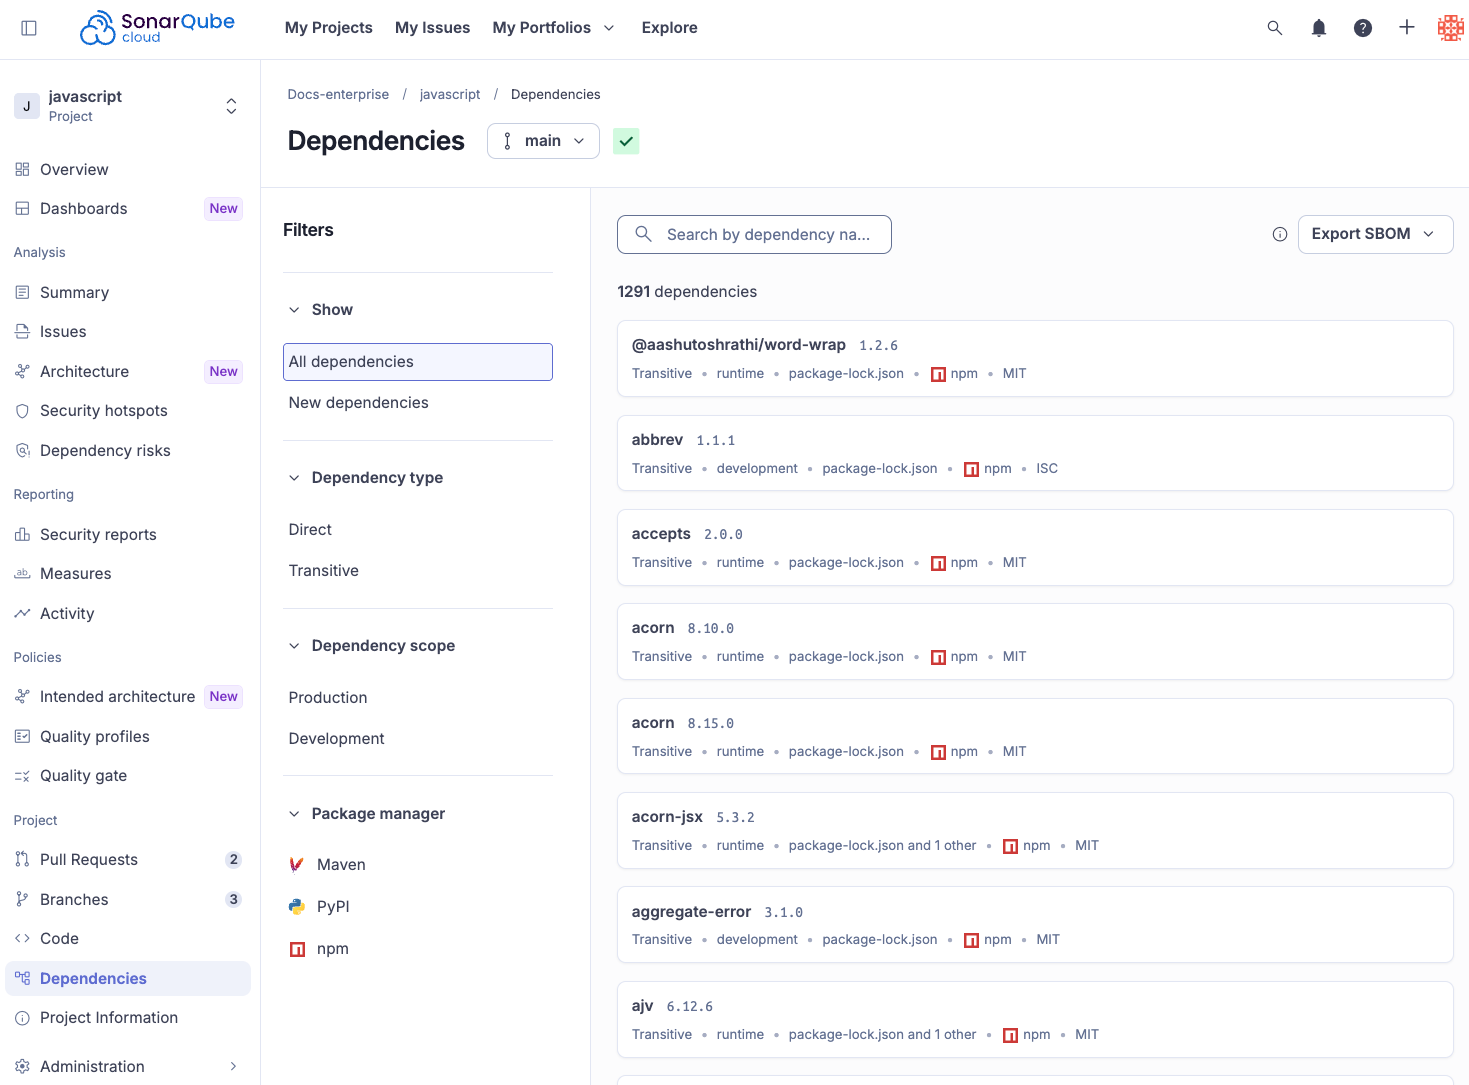This screenshot has height=1085, width=1469.
Task: Filter by PyPI package manager
Action: 418,907
